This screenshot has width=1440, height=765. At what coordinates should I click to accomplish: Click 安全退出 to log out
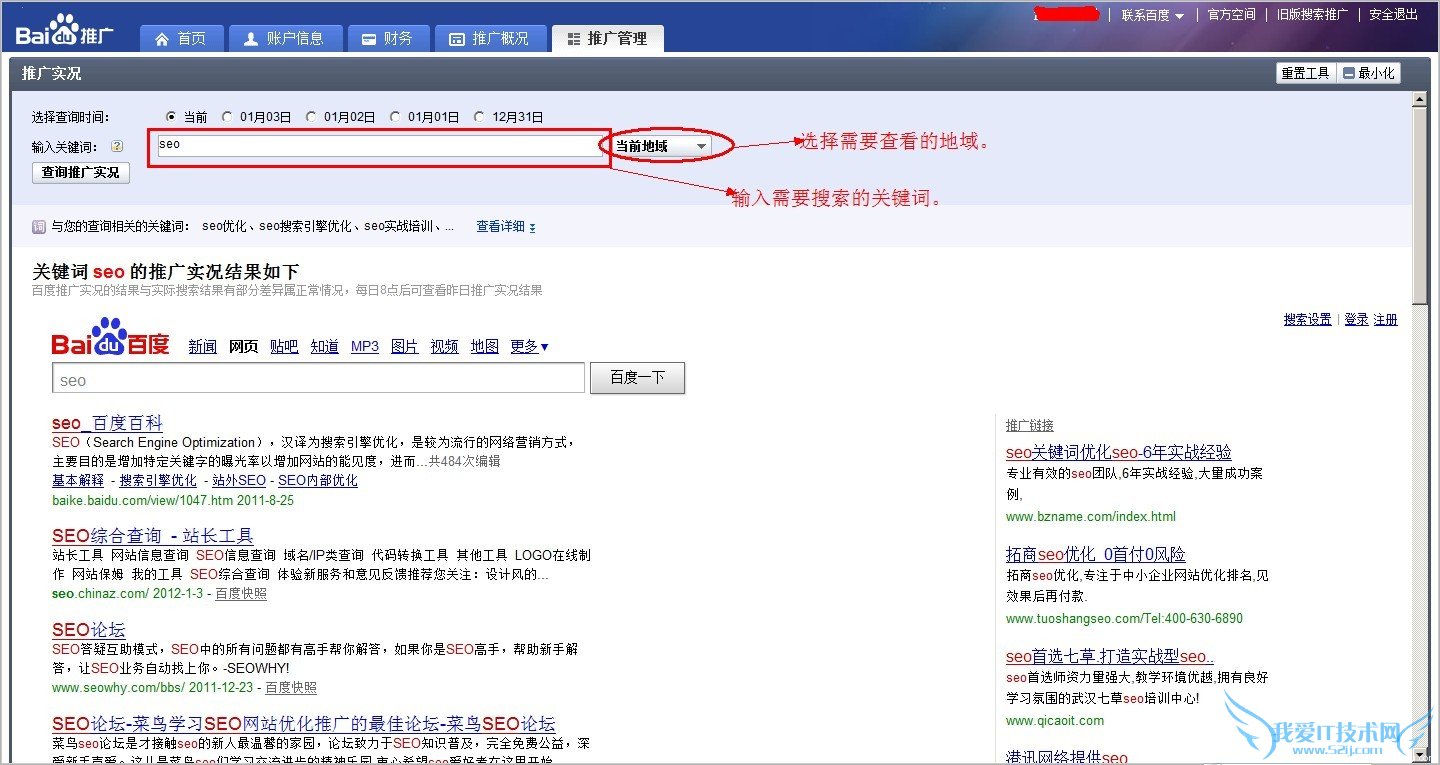pyautogui.click(x=1394, y=15)
